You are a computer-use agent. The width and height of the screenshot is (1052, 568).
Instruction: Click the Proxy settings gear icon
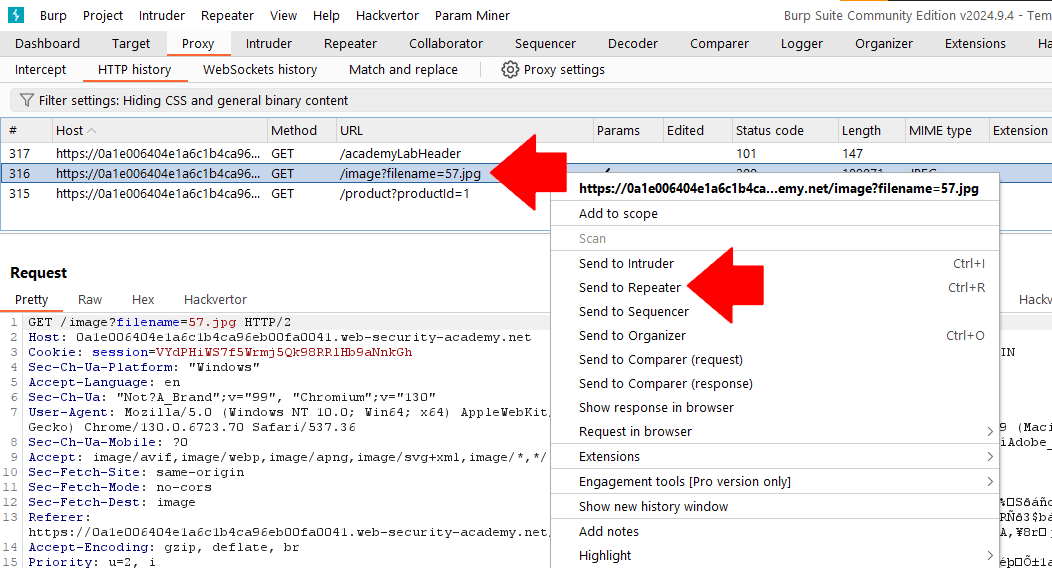click(510, 70)
